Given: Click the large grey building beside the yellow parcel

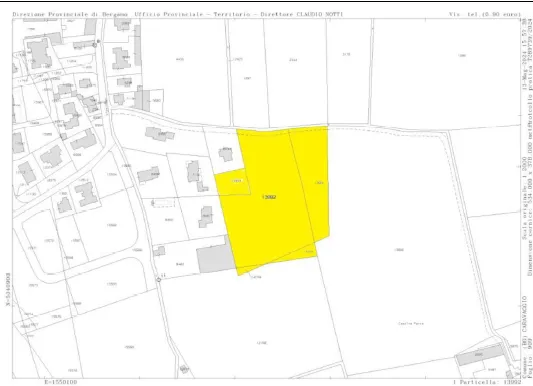Looking at the screenshot, I should coord(216,256).
